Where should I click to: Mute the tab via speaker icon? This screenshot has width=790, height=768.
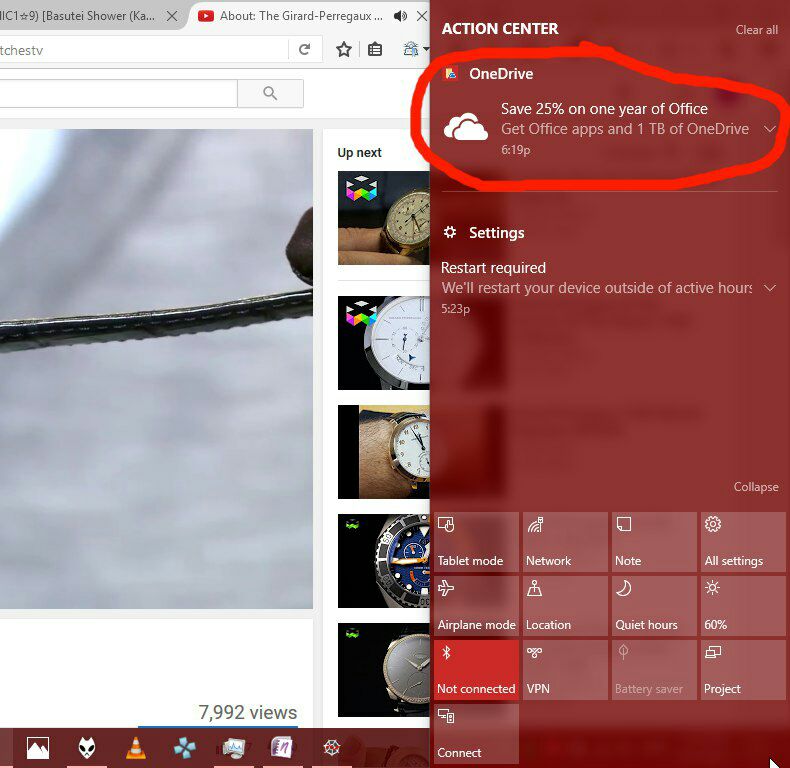click(x=401, y=16)
